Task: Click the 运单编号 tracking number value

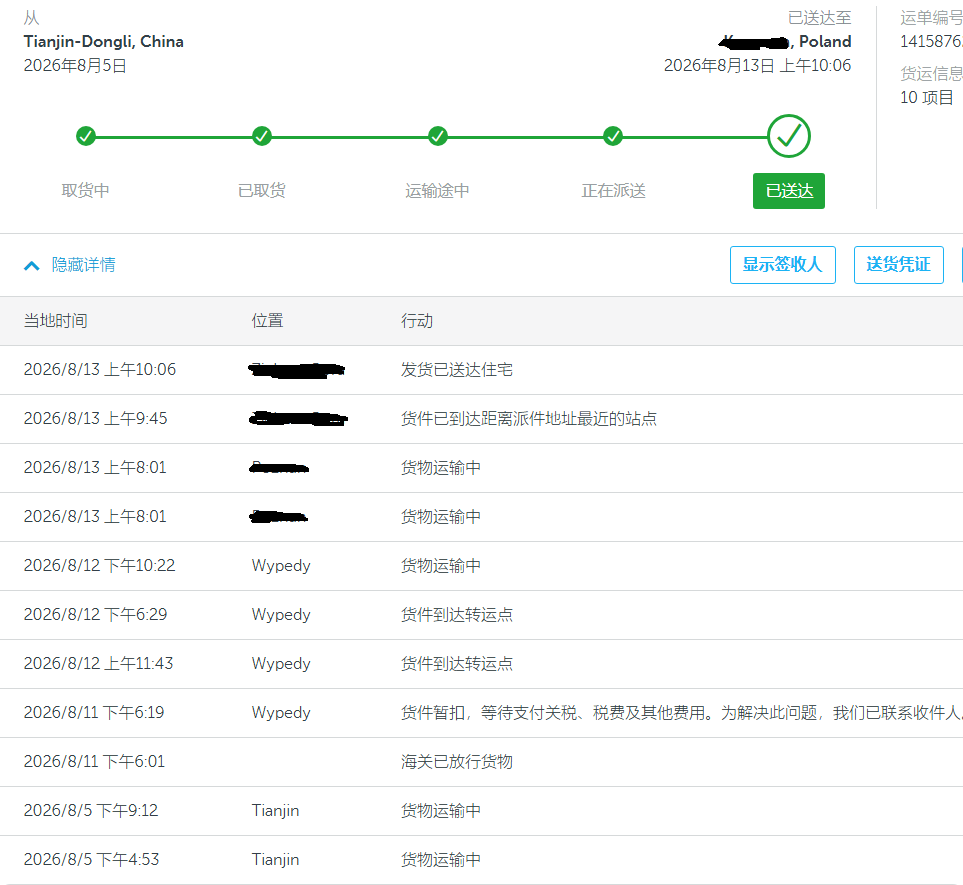Action: (x=931, y=41)
